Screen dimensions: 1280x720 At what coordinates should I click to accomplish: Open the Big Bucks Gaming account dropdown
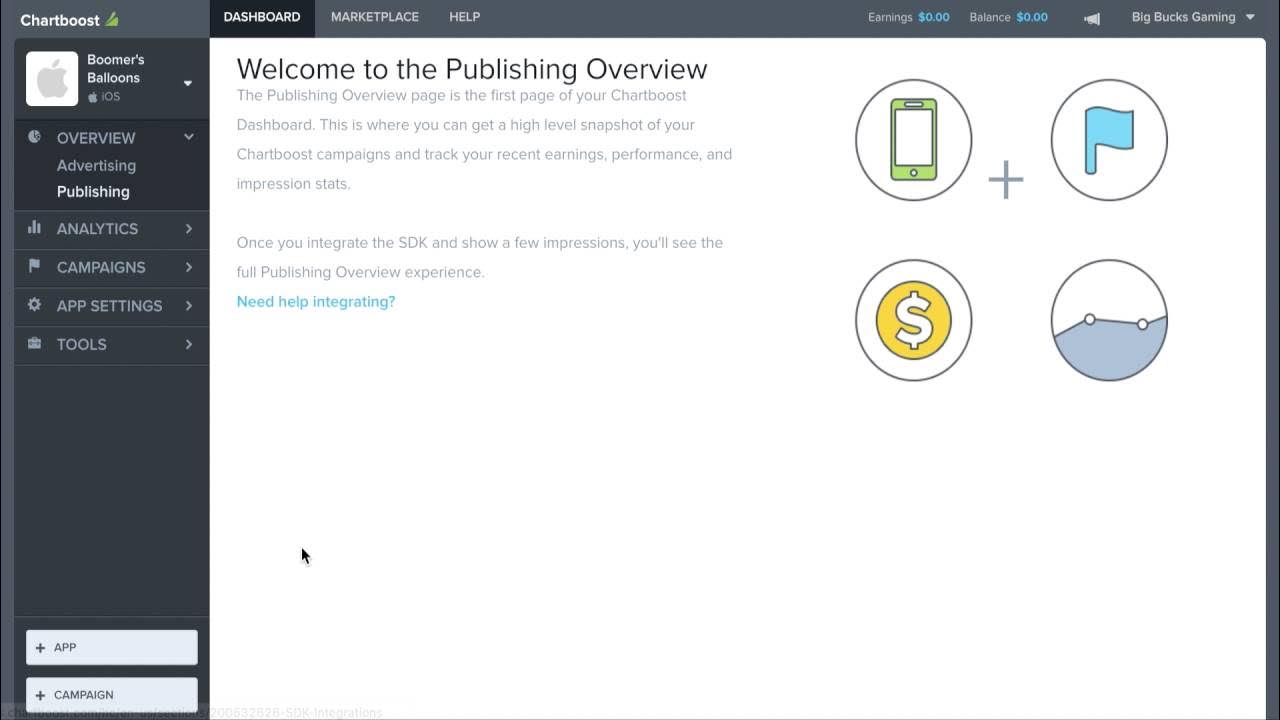pos(1193,17)
